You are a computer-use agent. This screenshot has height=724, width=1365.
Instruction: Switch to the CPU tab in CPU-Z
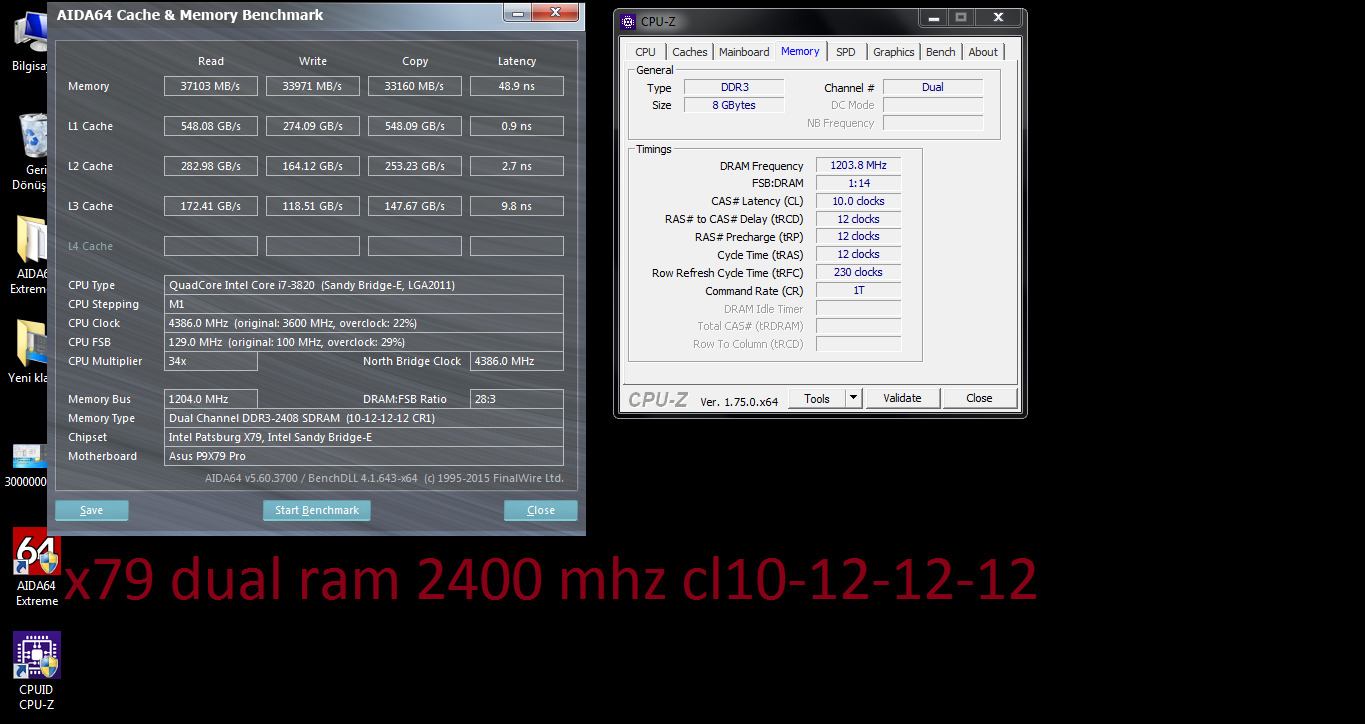[x=645, y=52]
